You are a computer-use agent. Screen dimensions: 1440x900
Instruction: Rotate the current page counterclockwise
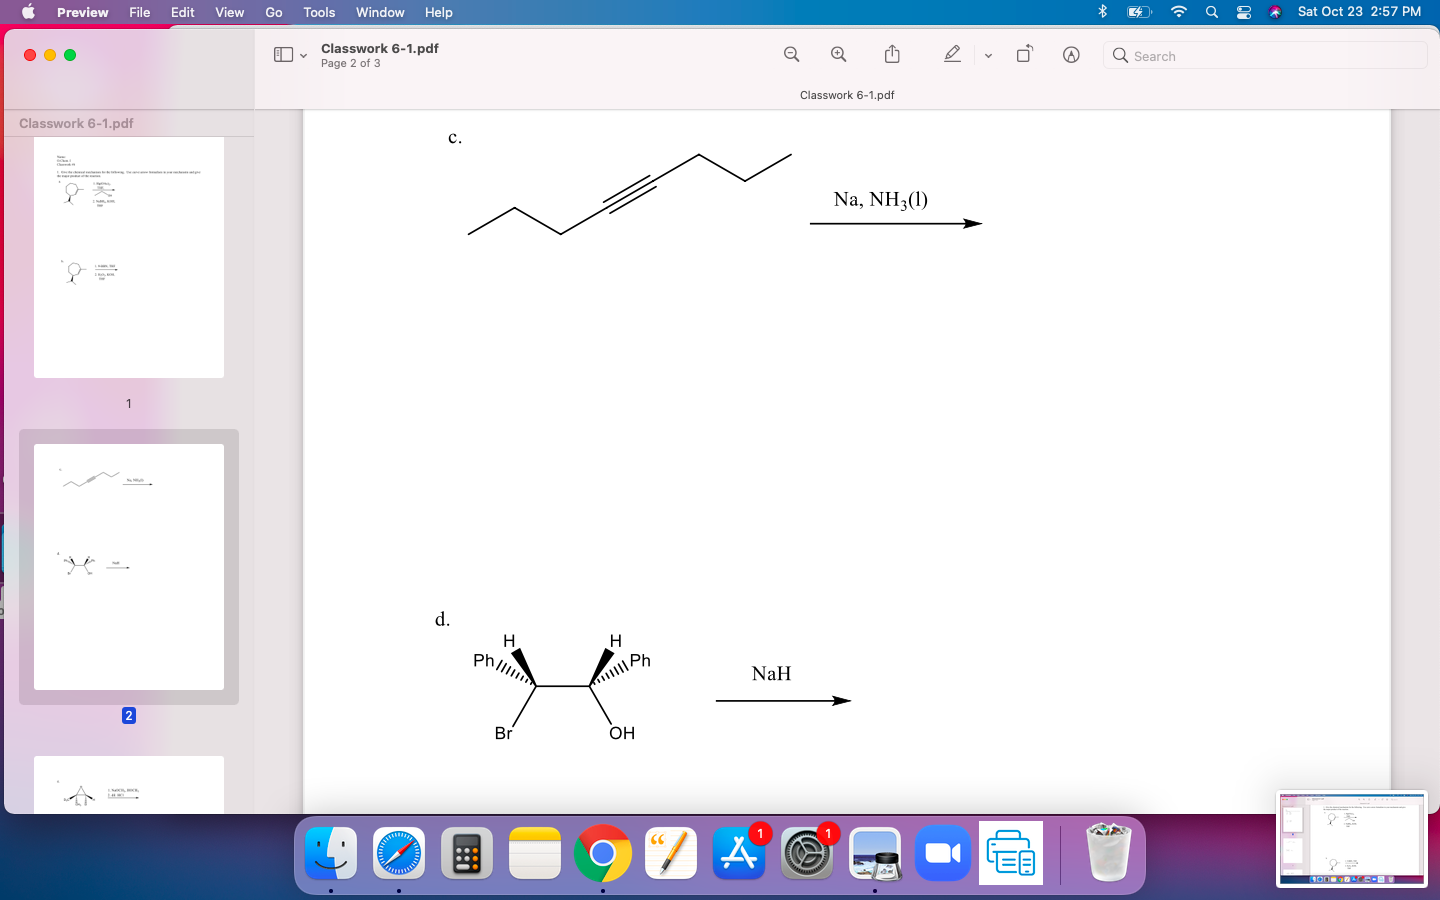tap(1024, 55)
